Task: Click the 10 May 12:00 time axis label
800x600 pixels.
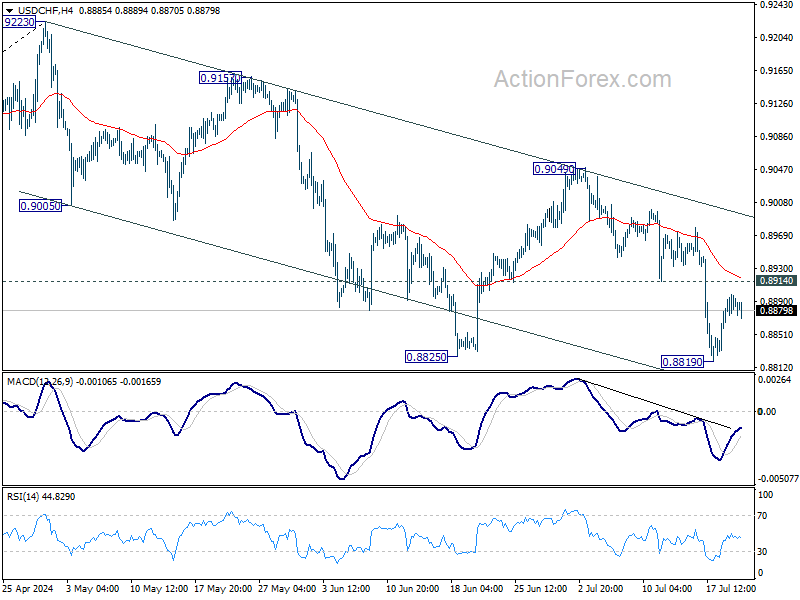Action: (x=159, y=588)
